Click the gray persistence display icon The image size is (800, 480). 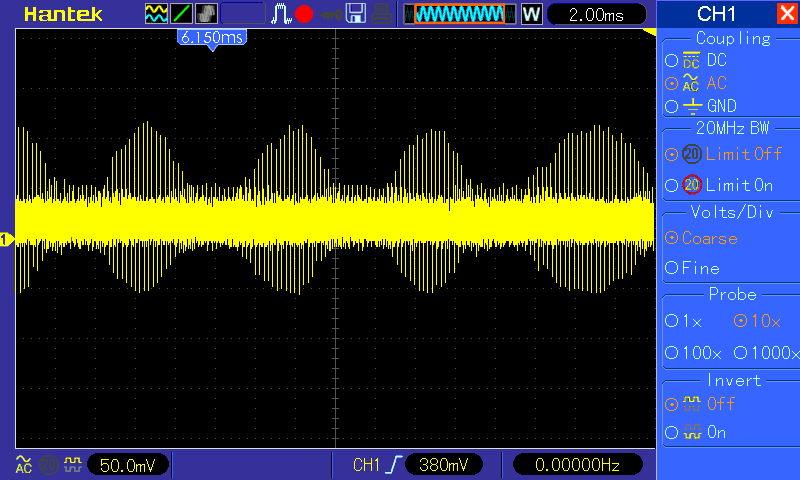(x=206, y=14)
